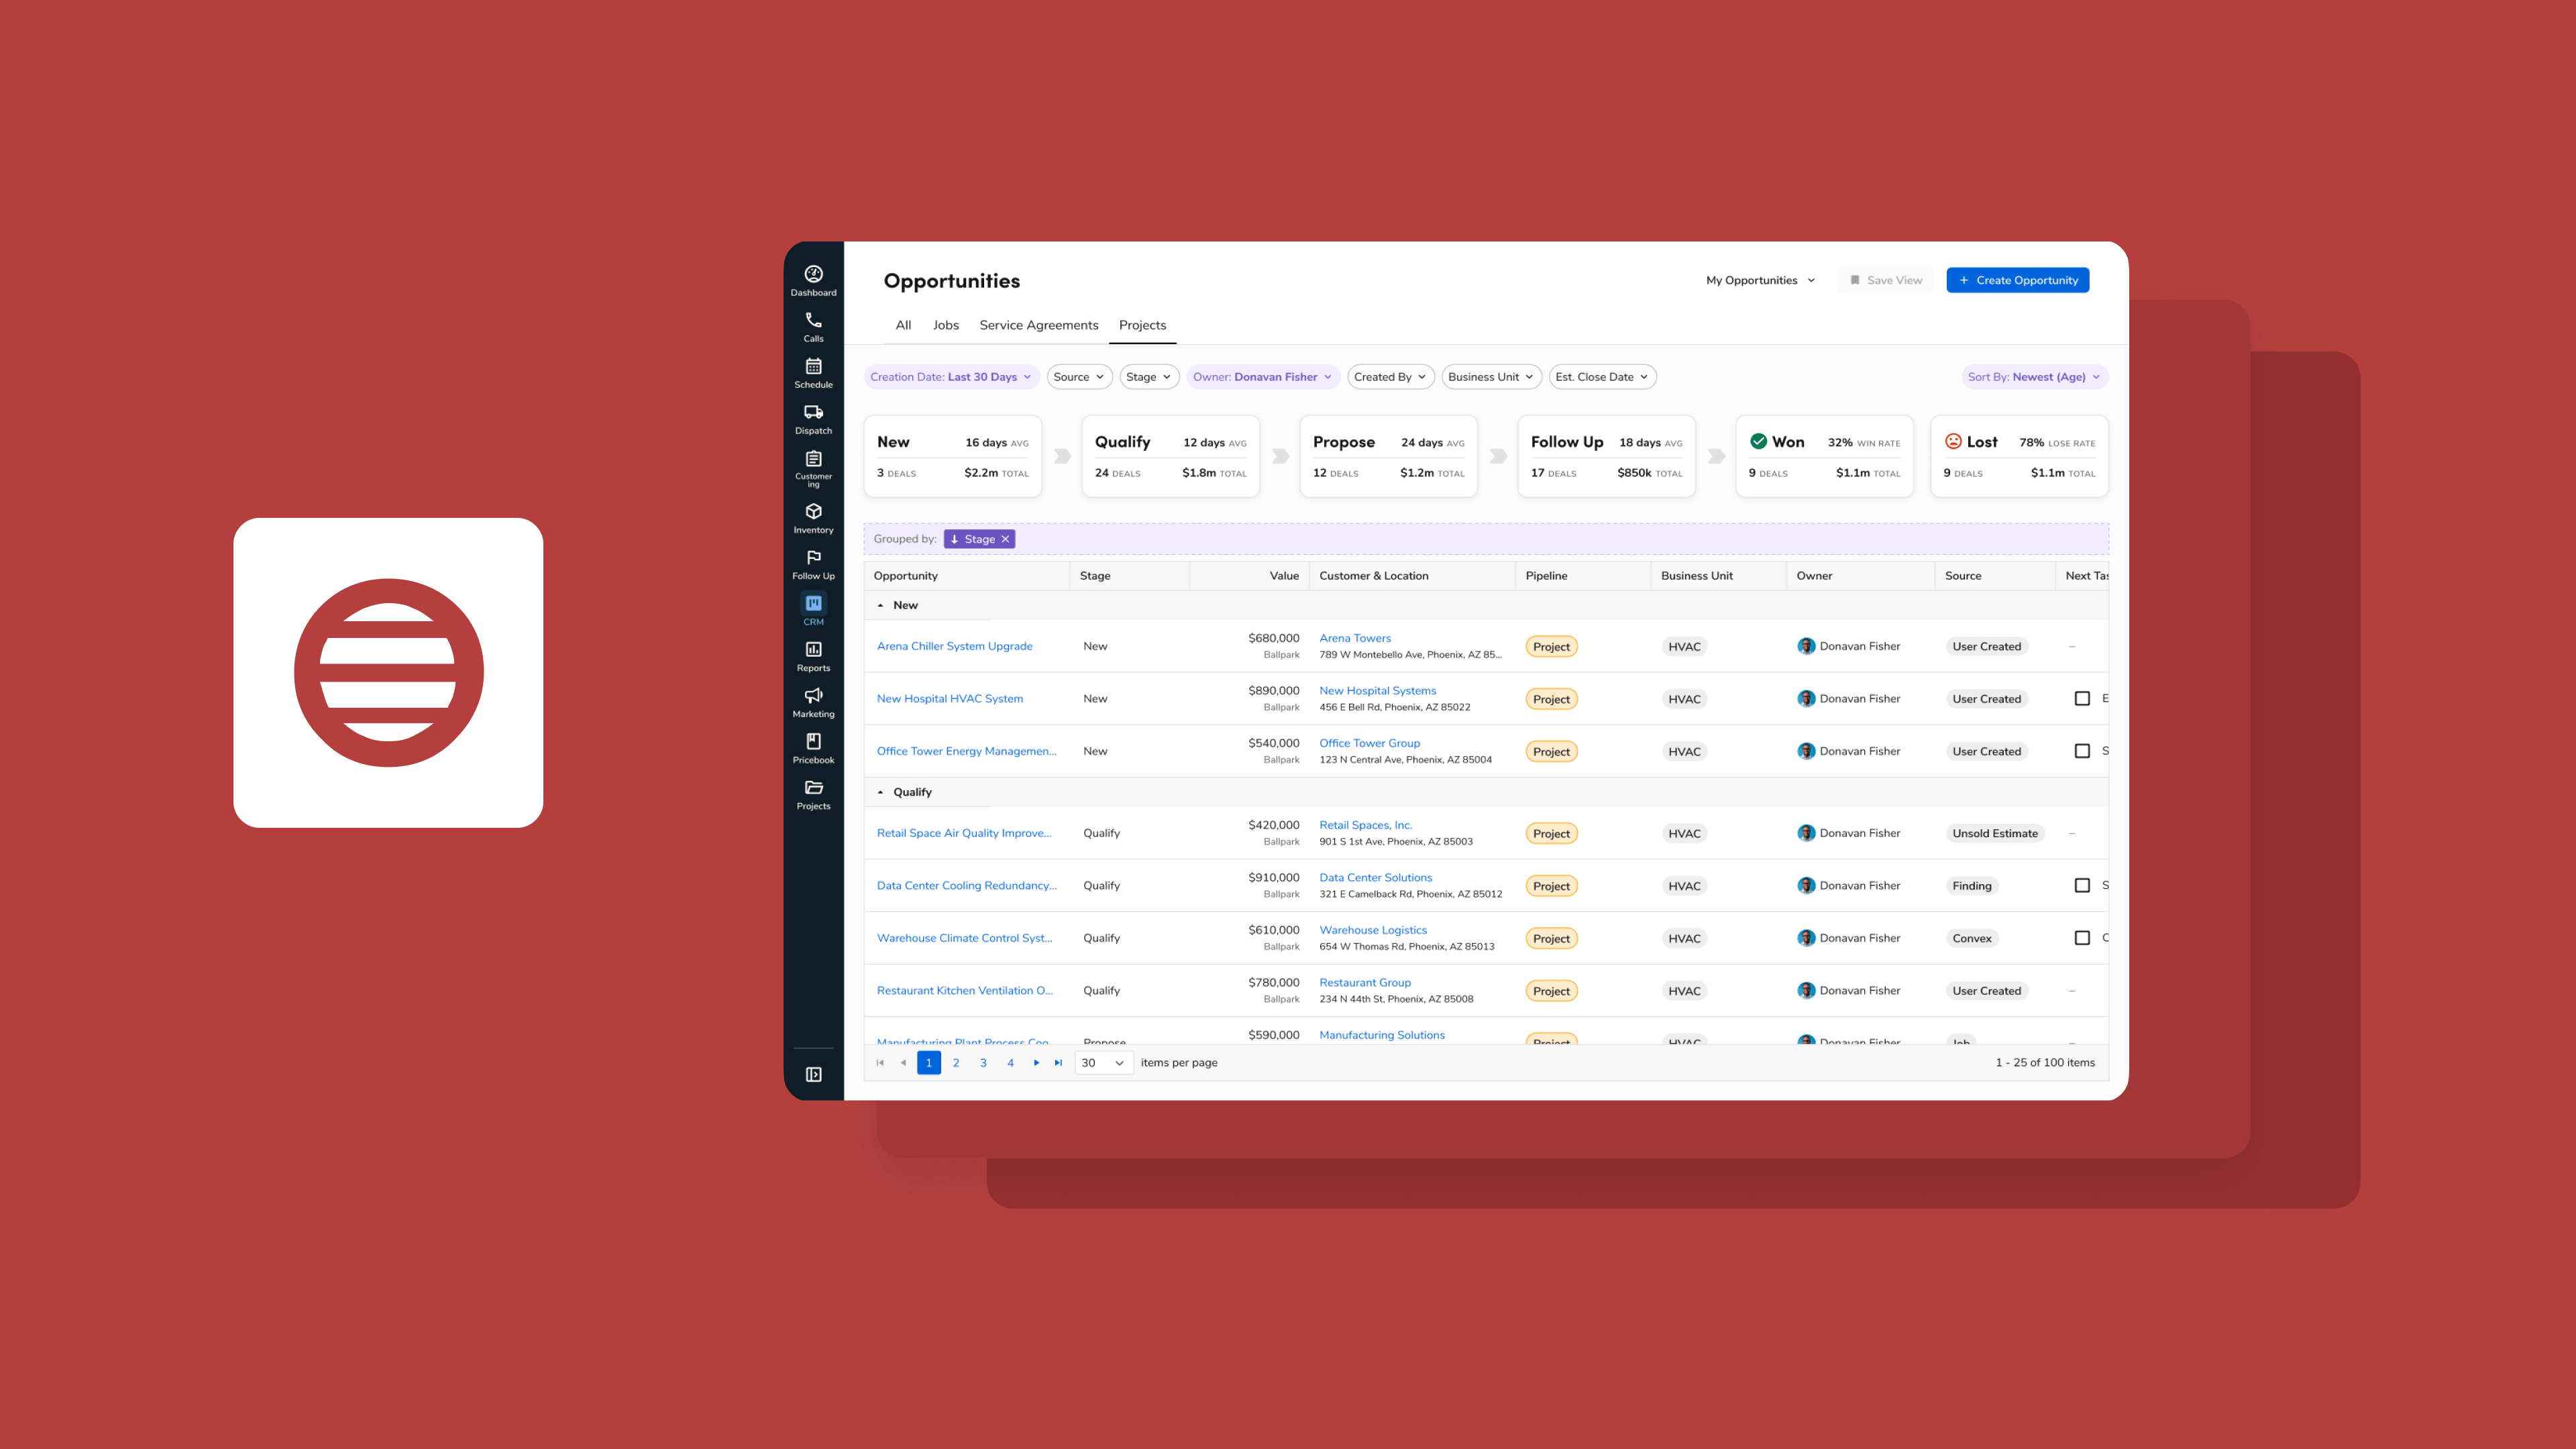Open the Business Unit filter dropdown
The height and width of the screenshot is (1449, 2576).
1490,377
